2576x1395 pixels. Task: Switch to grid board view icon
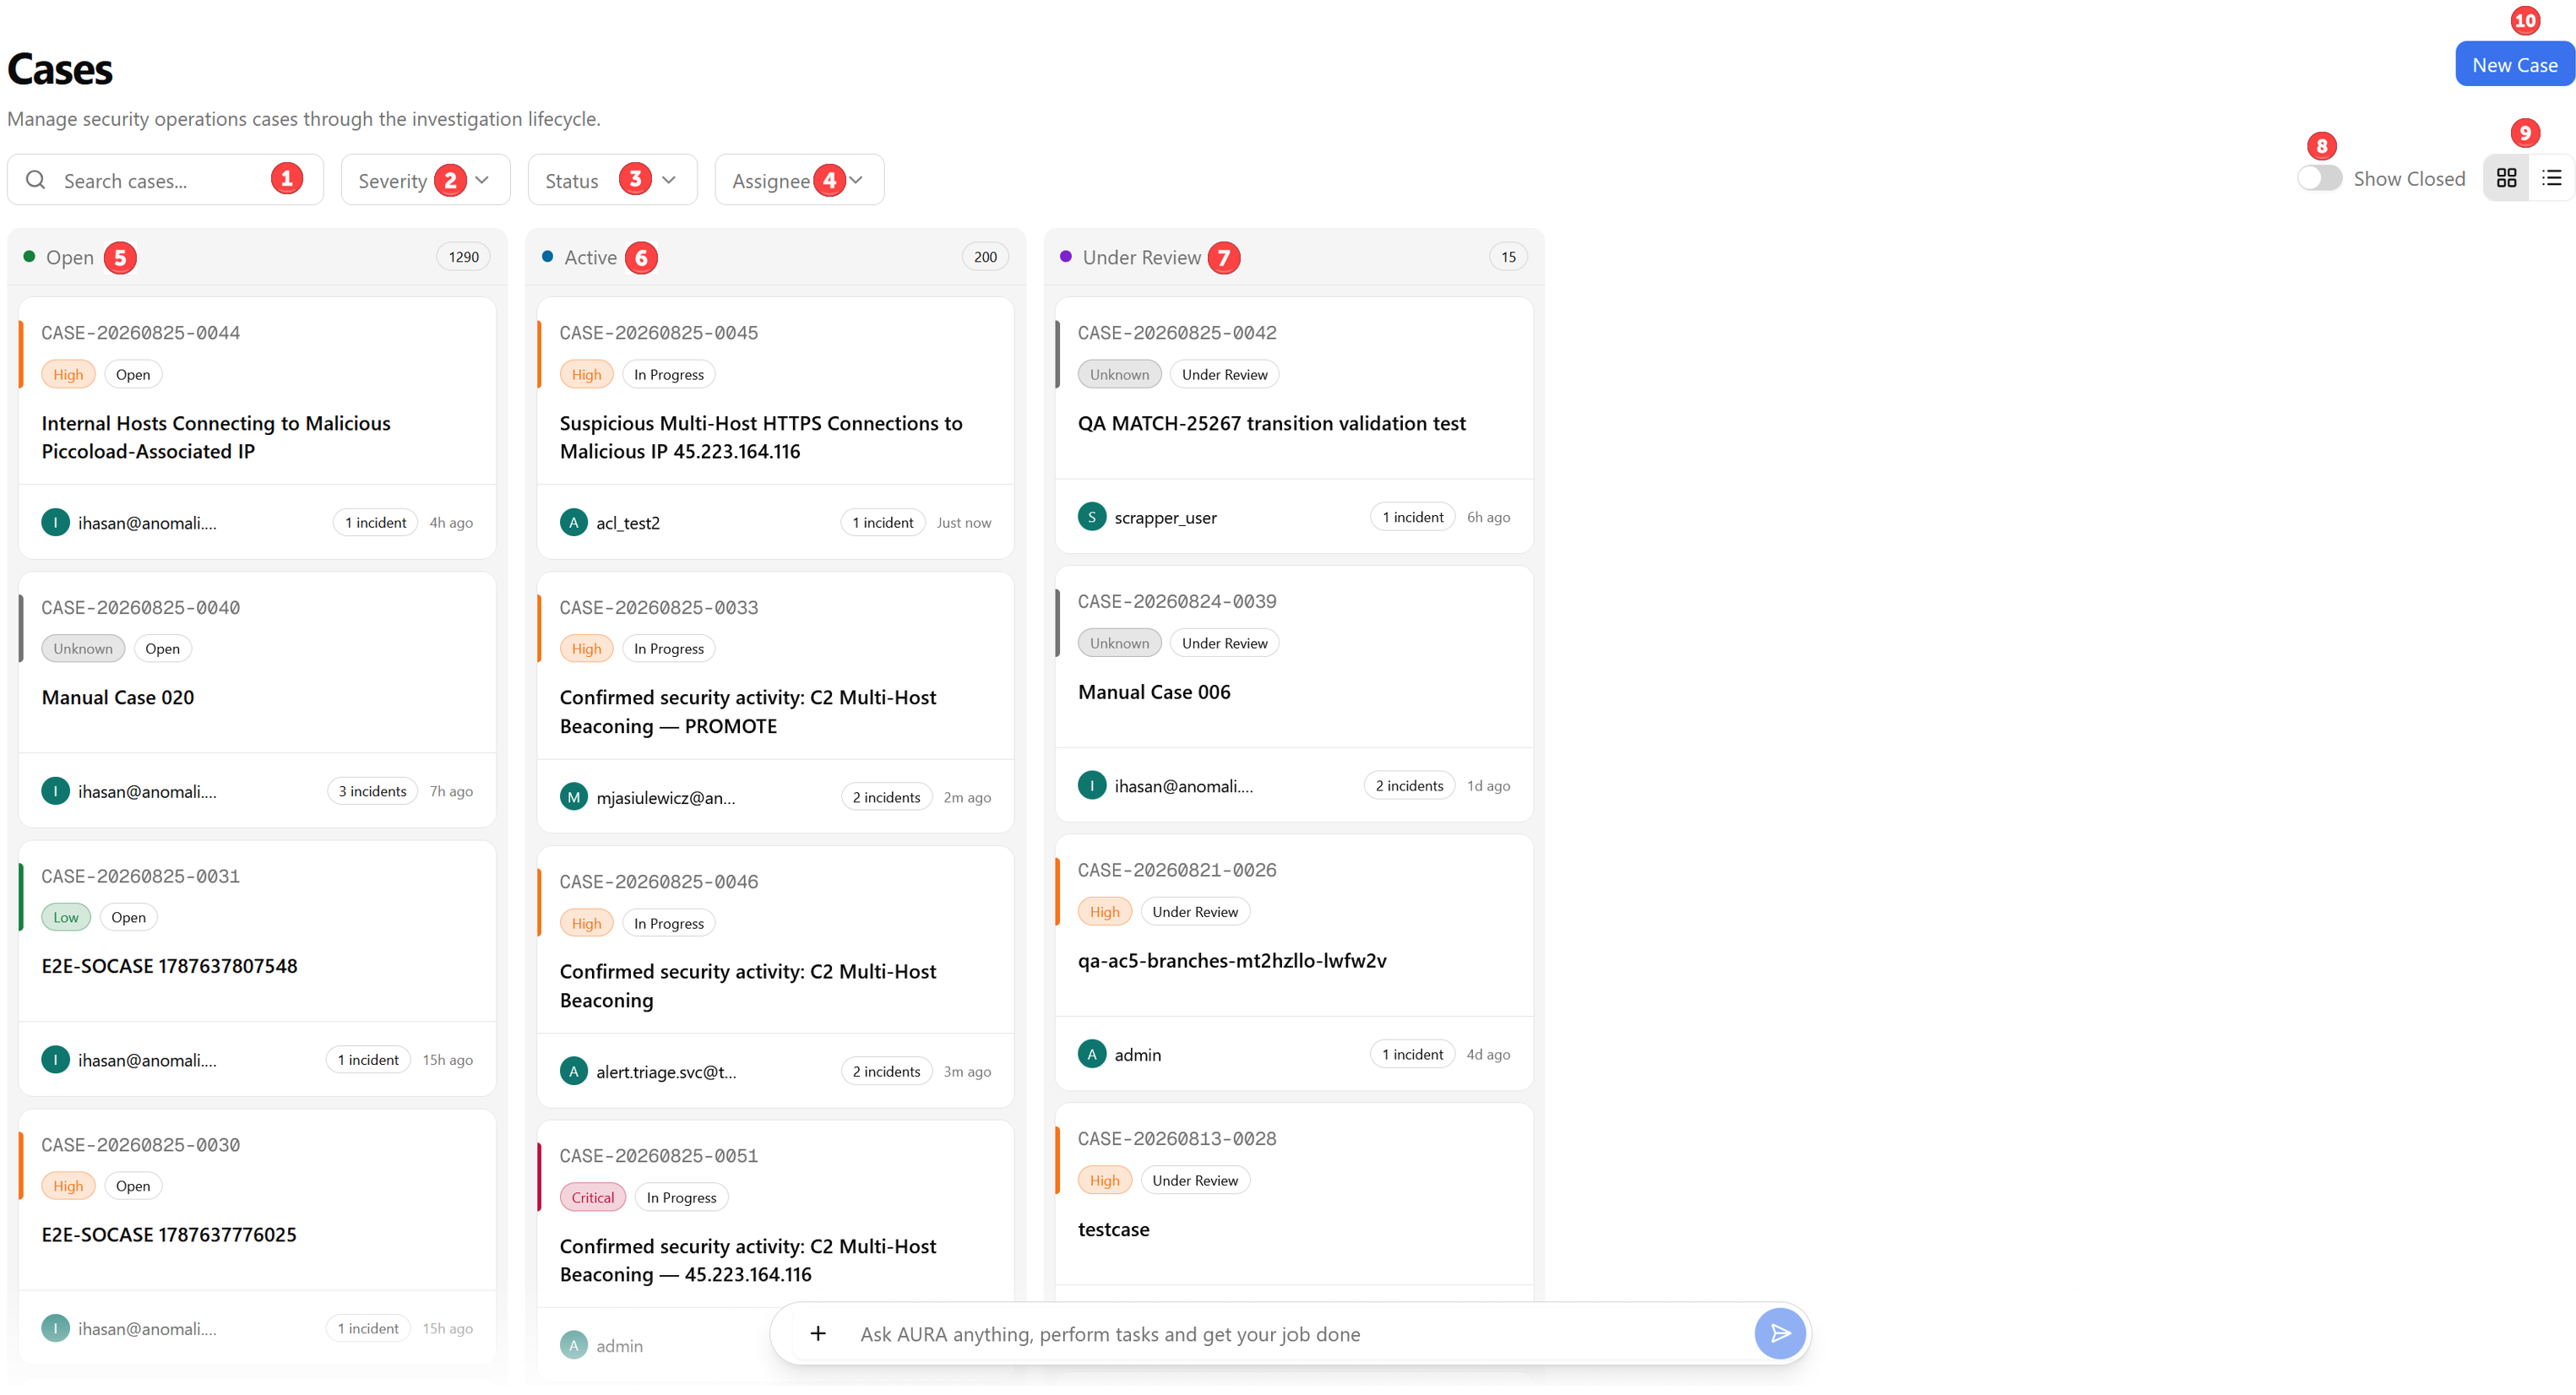2506,178
